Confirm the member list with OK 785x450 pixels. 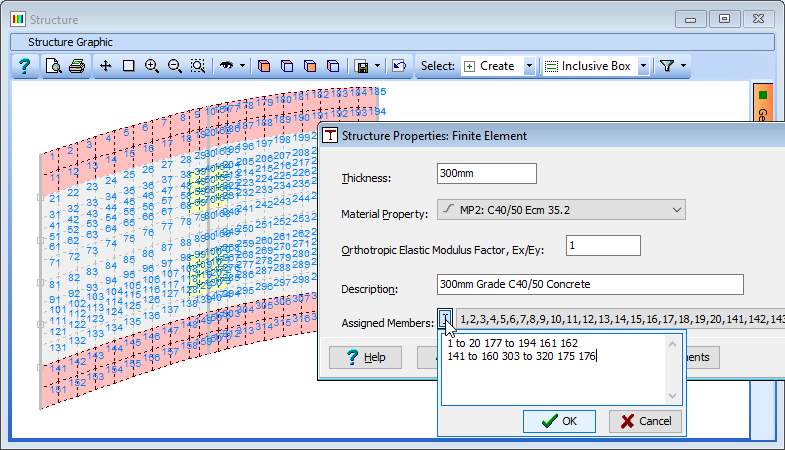coord(559,421)
